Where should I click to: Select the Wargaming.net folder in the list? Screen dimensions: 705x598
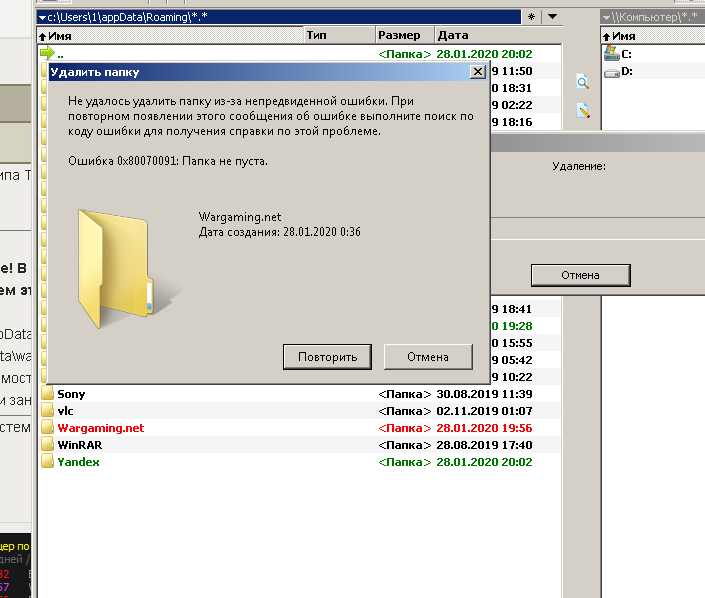[x=299, y=428]
